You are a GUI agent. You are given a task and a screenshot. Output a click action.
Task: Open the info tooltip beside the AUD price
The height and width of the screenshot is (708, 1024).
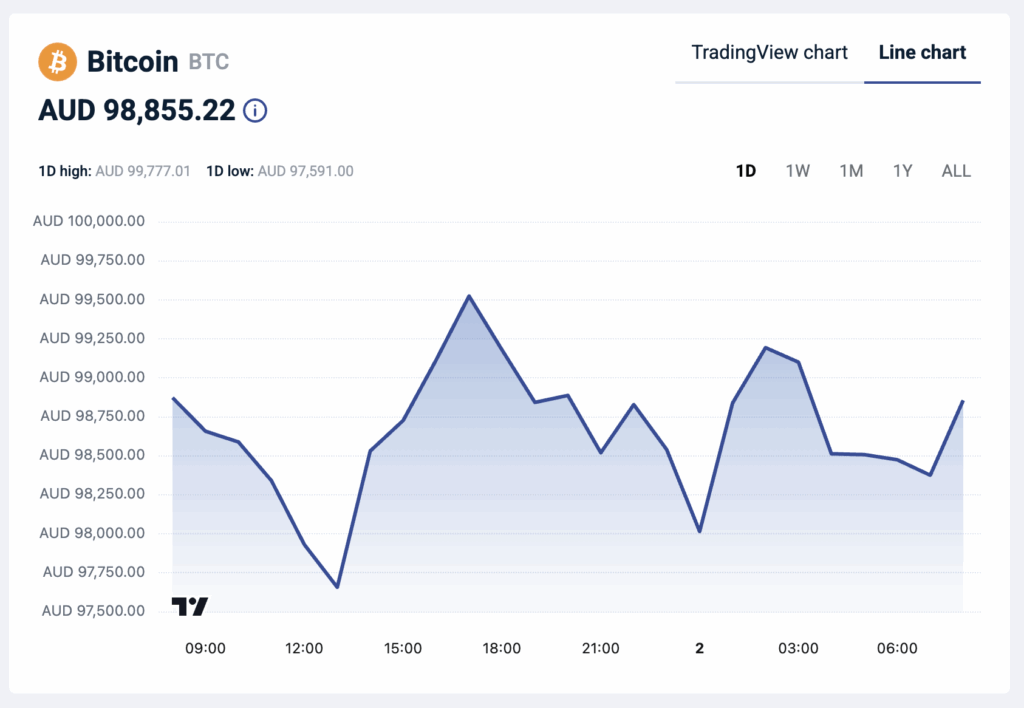(255, 111)
